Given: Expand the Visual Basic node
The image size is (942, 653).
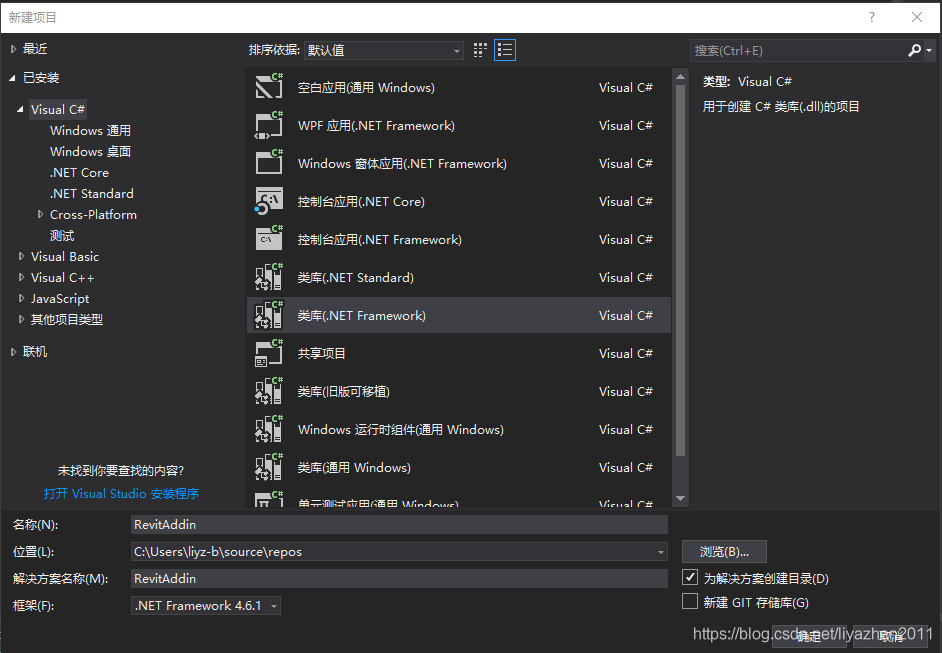Looking at the screenshot, I should click(x=22, y=257).
